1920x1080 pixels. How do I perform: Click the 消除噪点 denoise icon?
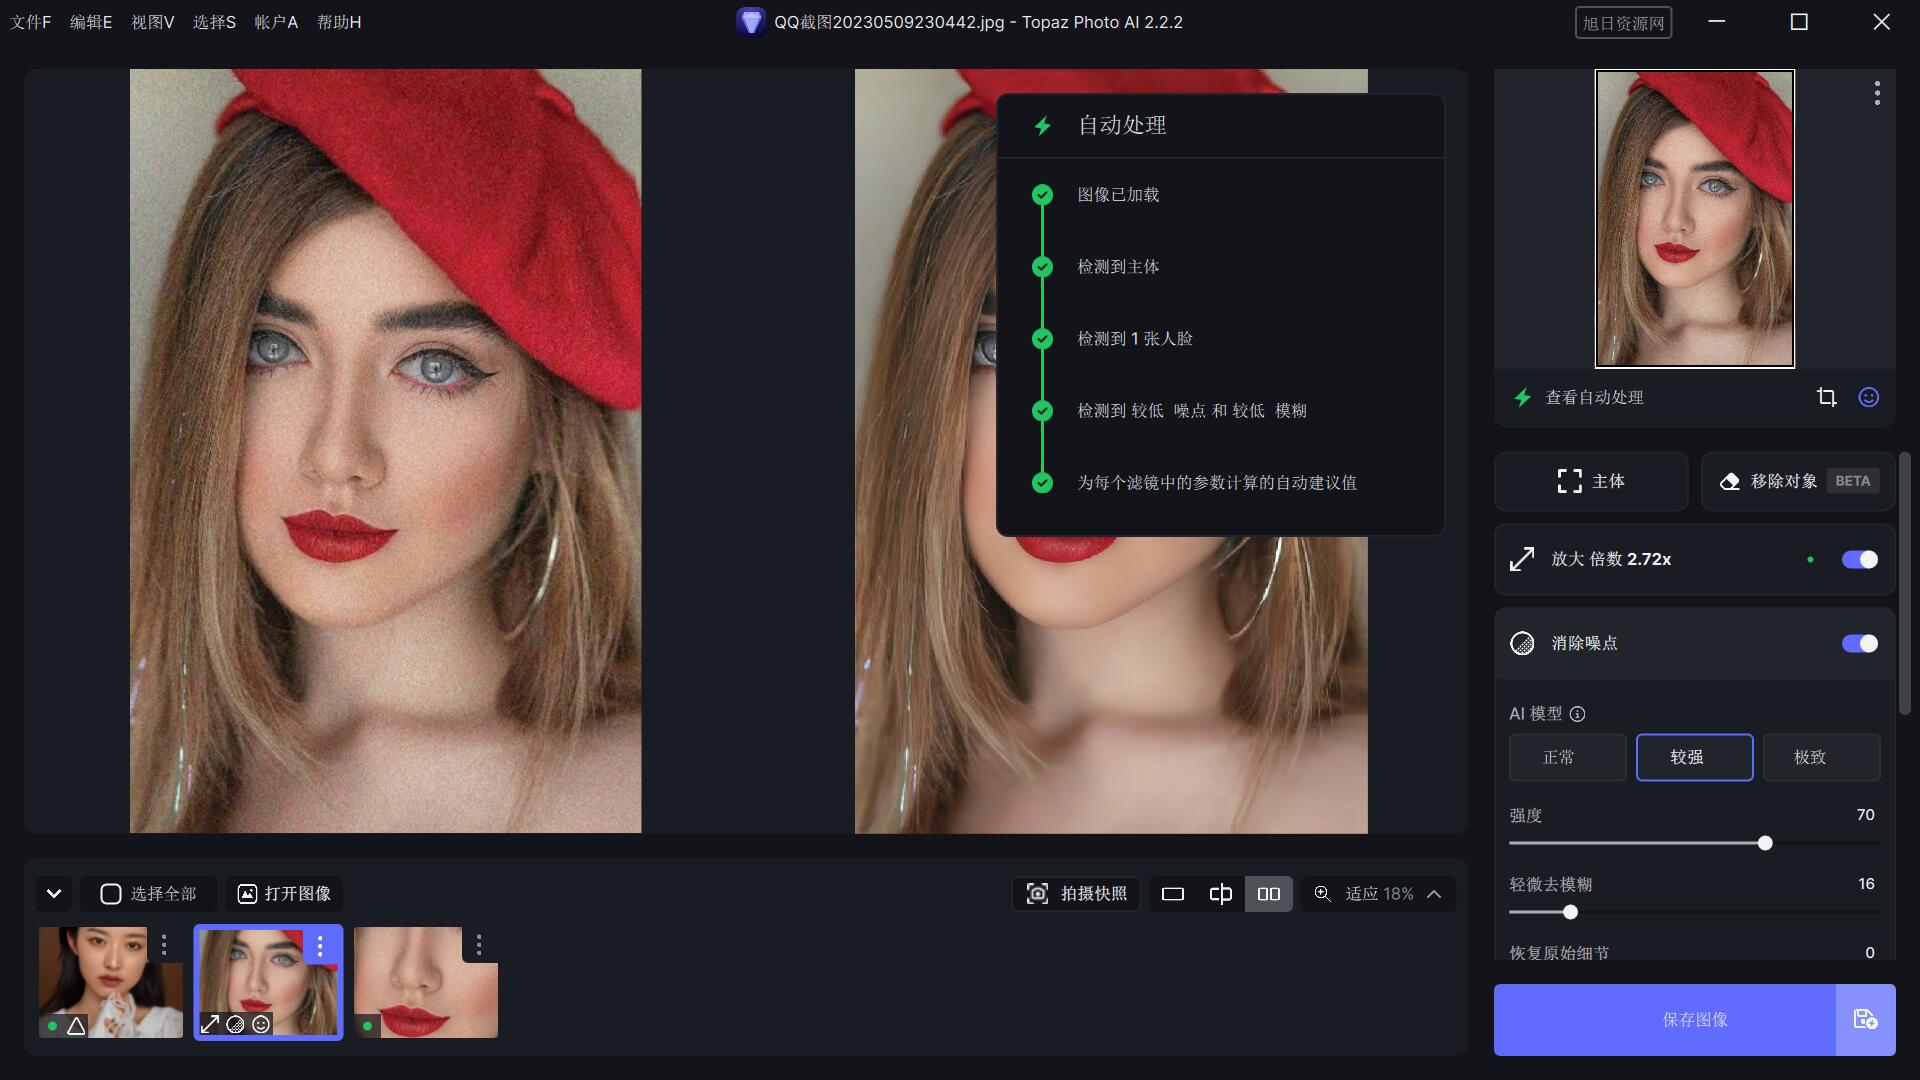pos(1522,643)
